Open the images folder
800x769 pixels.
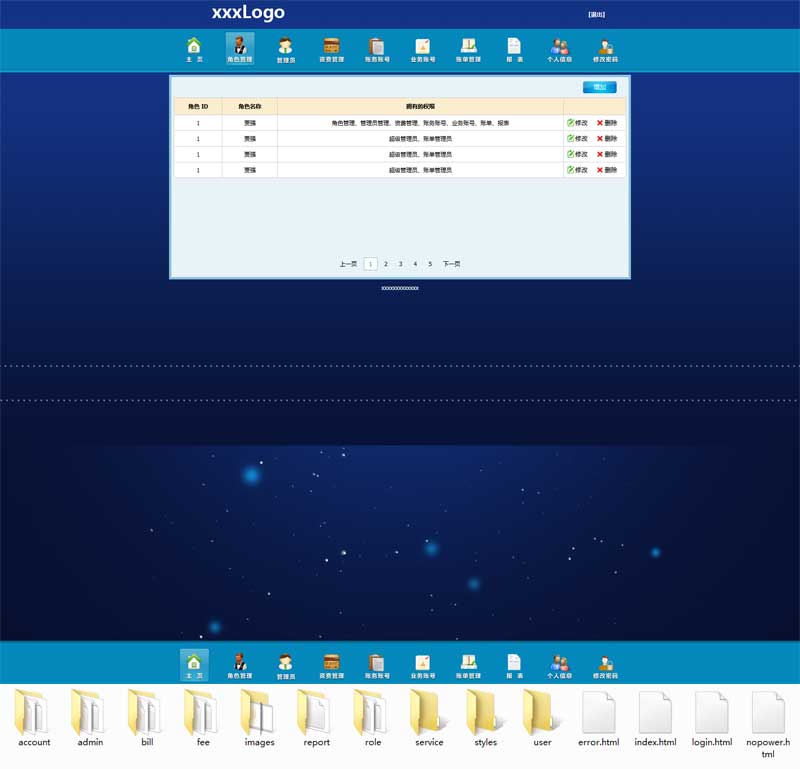[x=259, y=719]
